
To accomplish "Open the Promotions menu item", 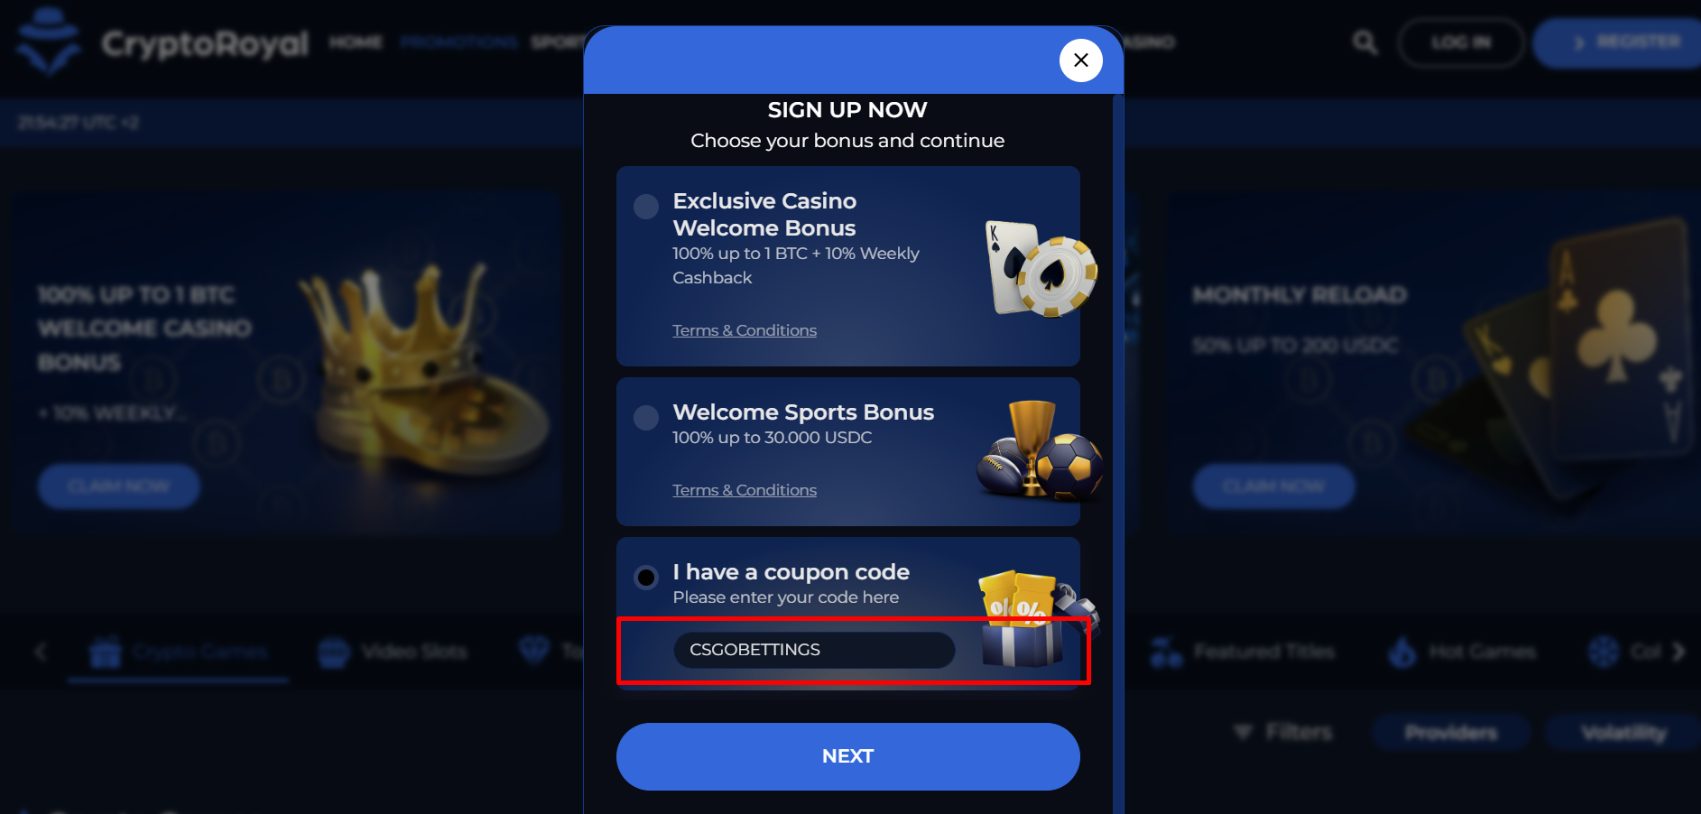I will coord(459,42).
